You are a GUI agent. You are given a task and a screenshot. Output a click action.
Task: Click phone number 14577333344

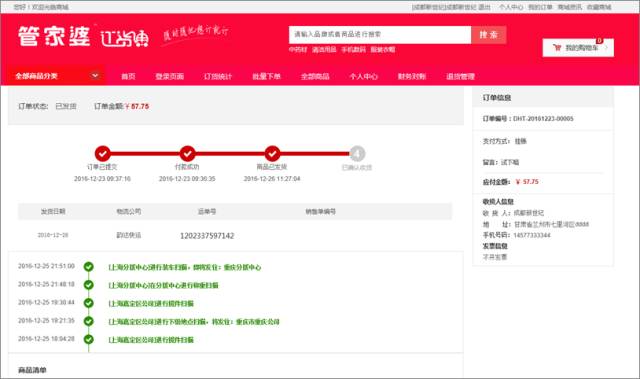pos(532,235)
